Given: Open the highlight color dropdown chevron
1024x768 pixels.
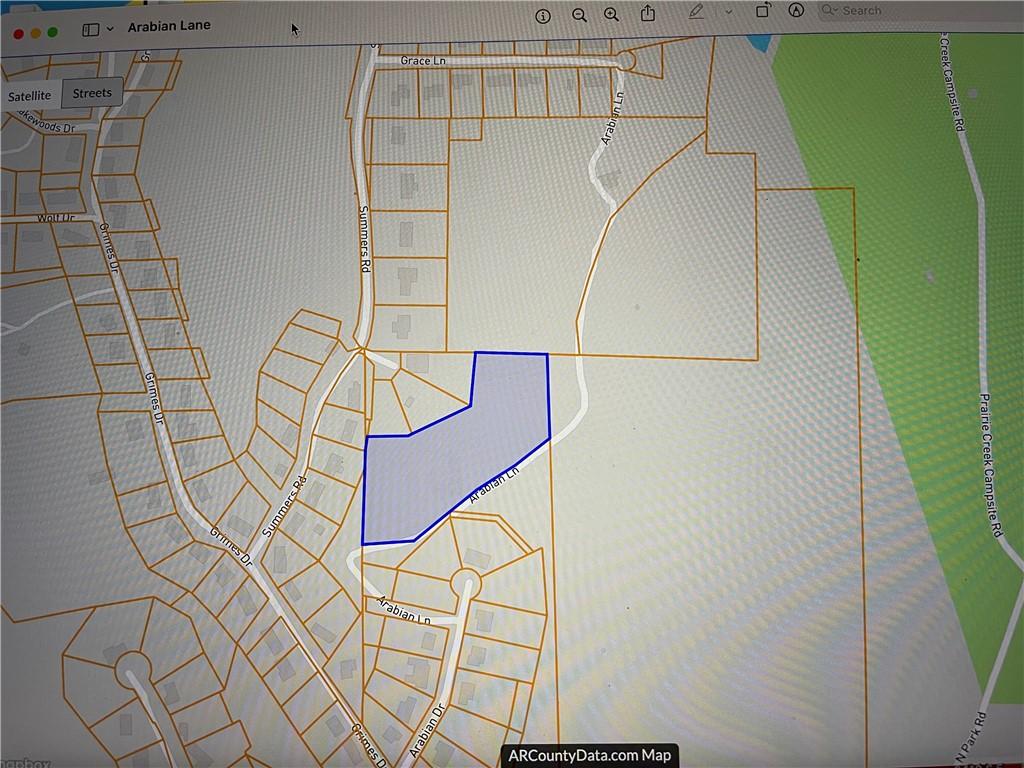Looking at the screenshot, I should pos(729,12).
